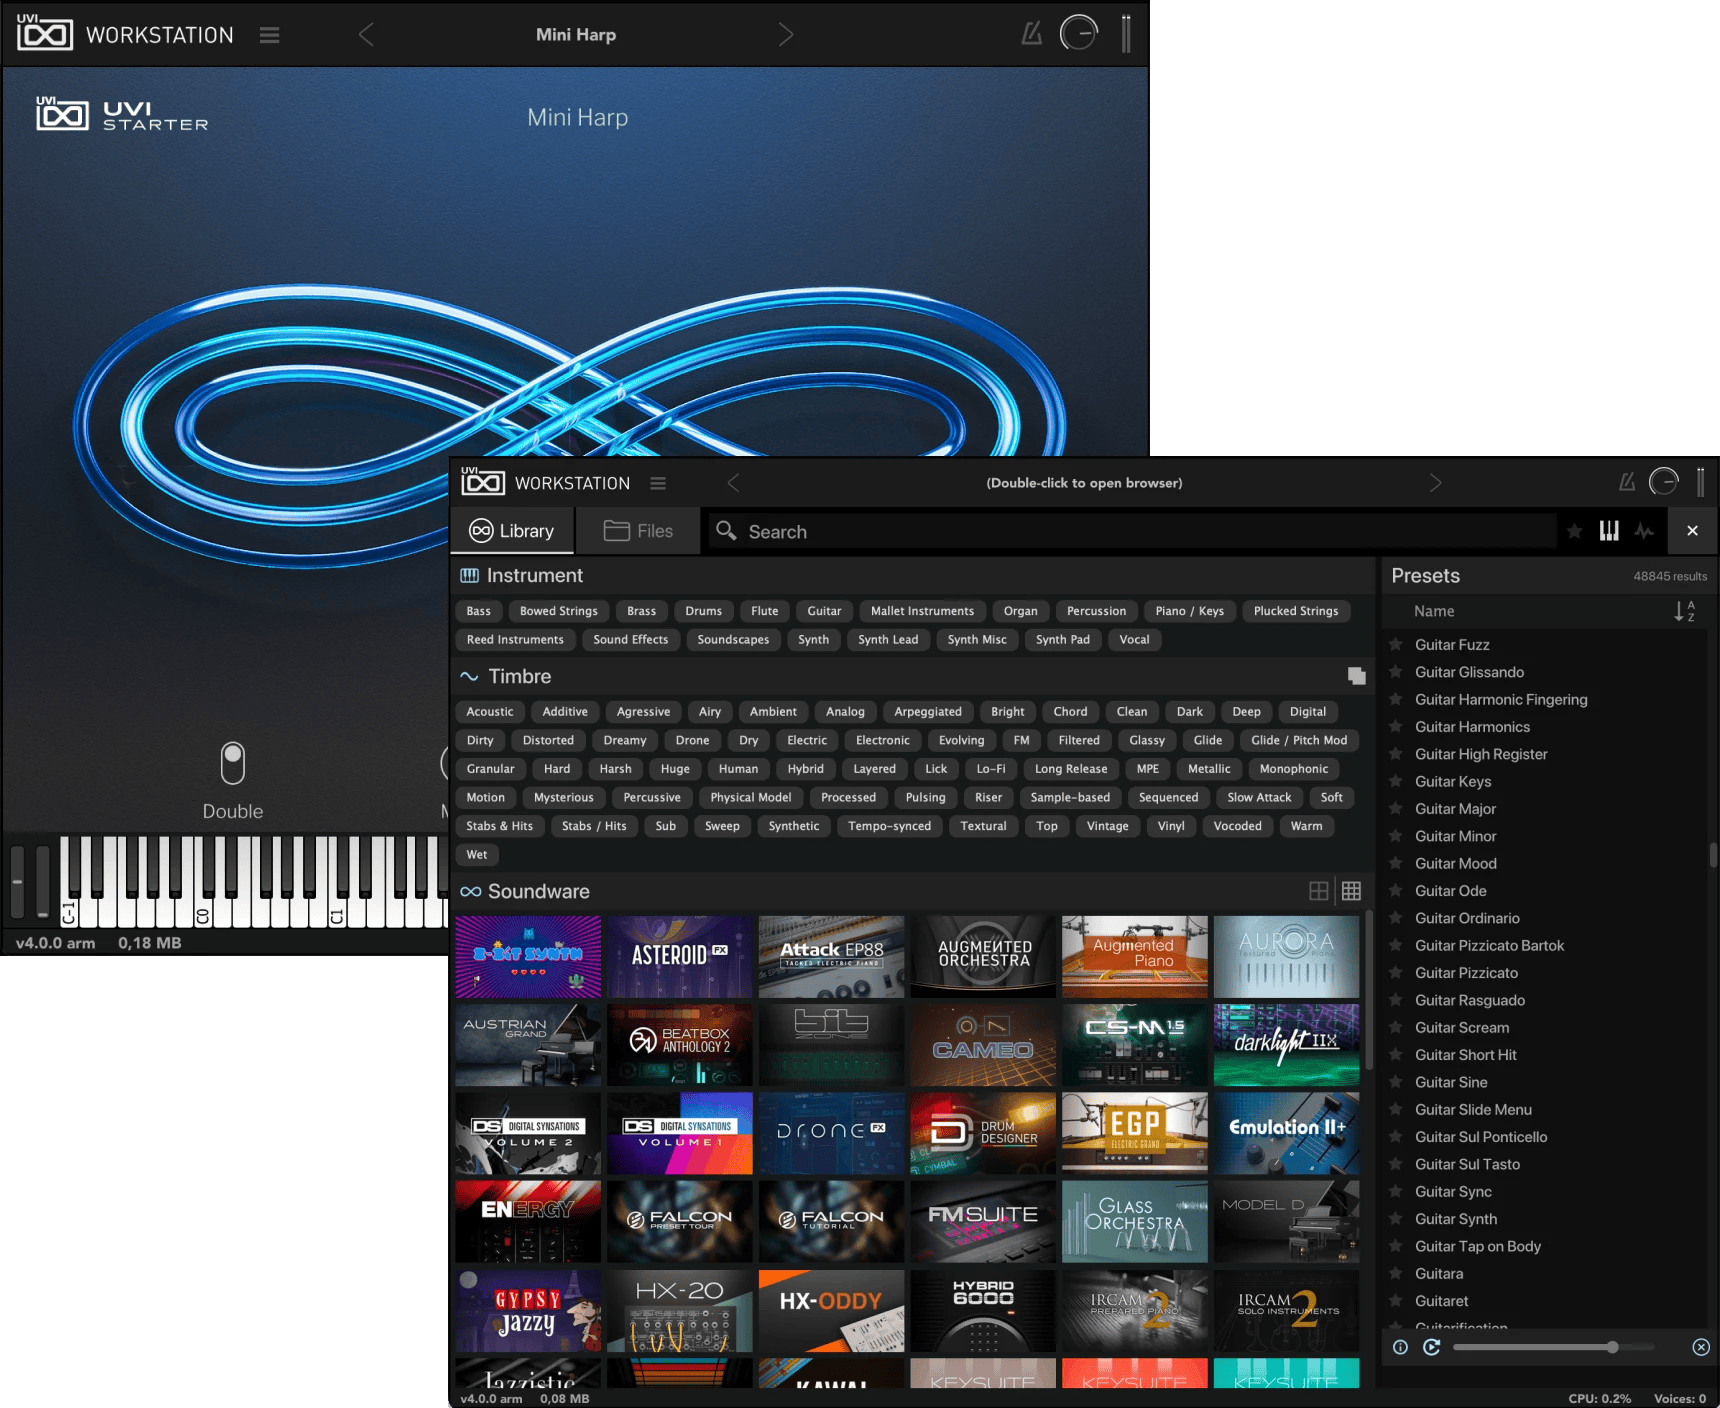Image resolution: width=1720 pixels, height=1408 pixels.
Task: Click the previous preset arrow in the browser window
Action: click(x=733, y=483)
